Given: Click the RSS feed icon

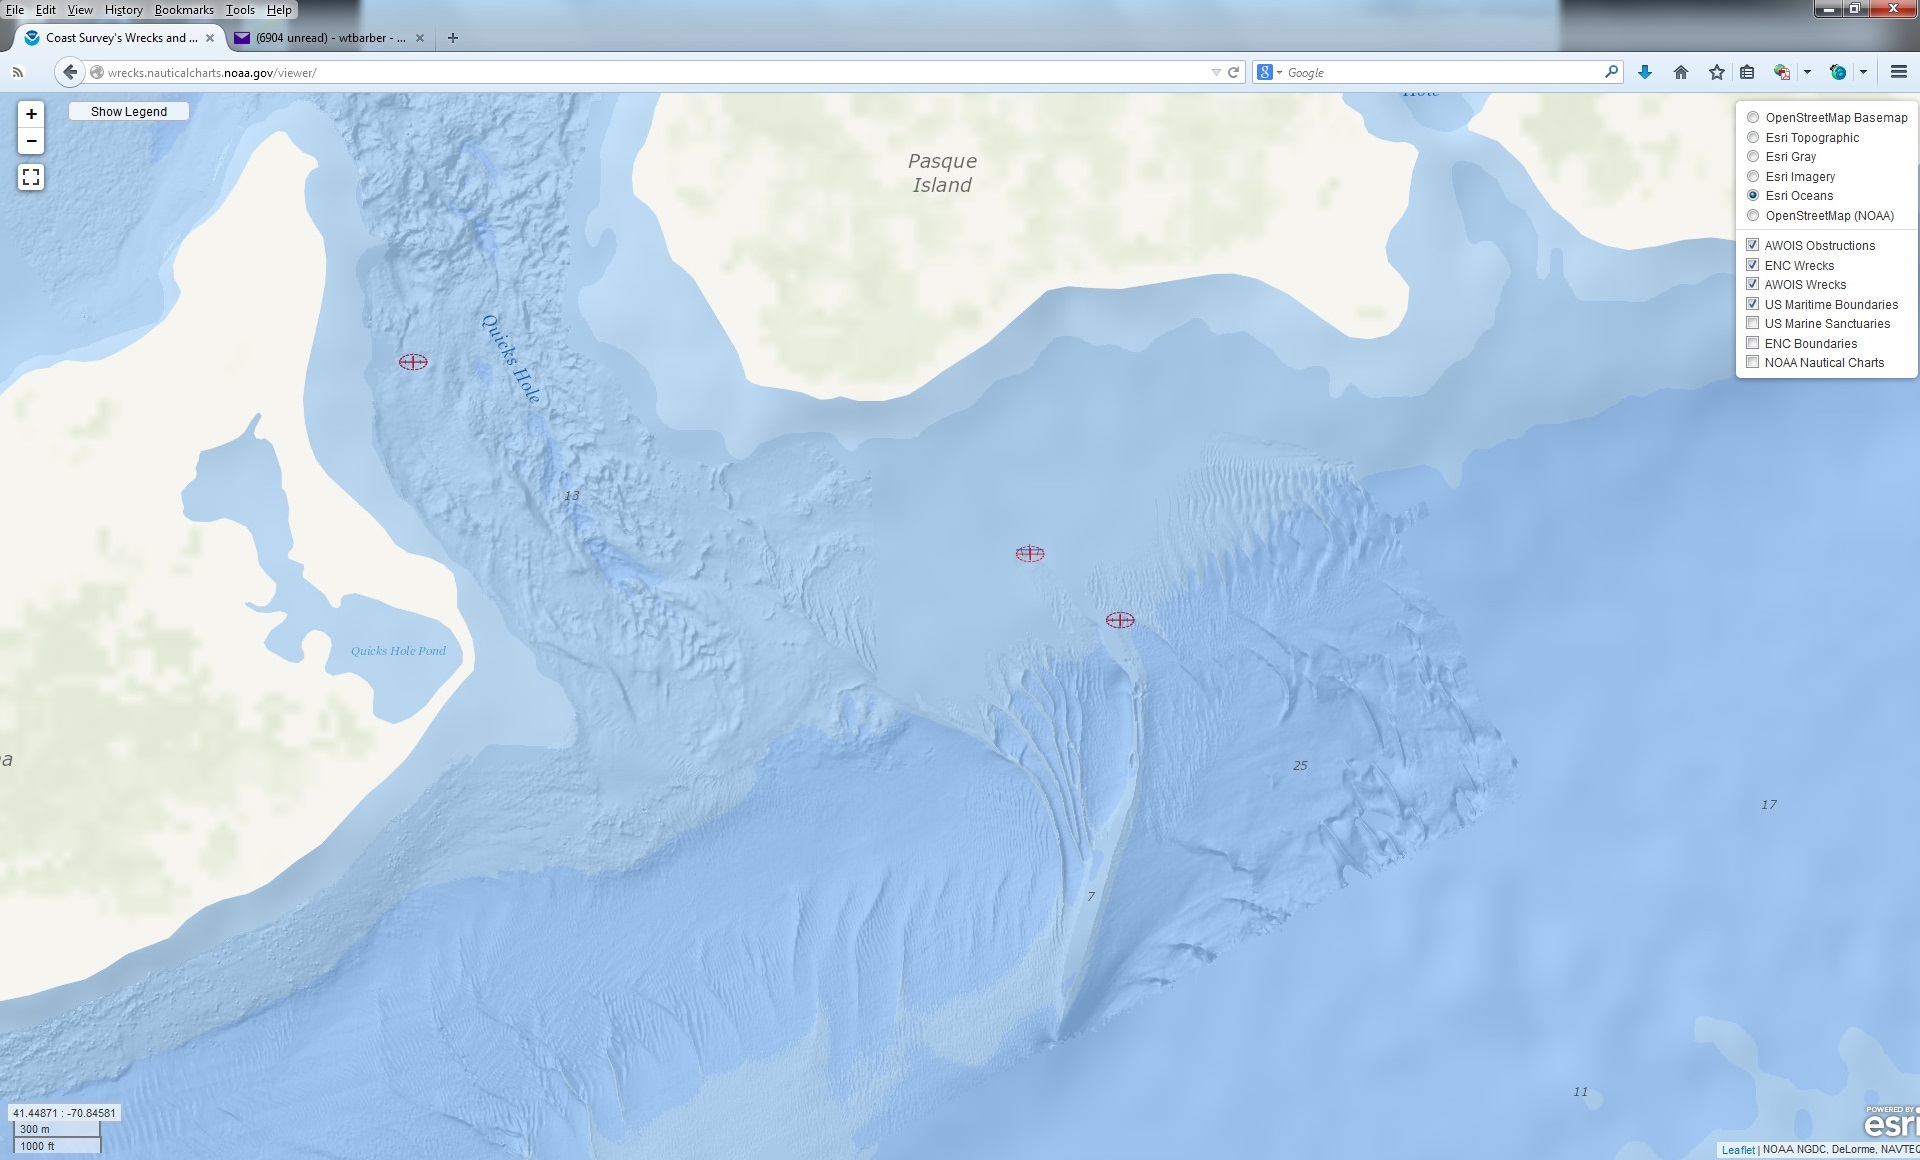Looking at the screenshot, I should tap(17, 72).
